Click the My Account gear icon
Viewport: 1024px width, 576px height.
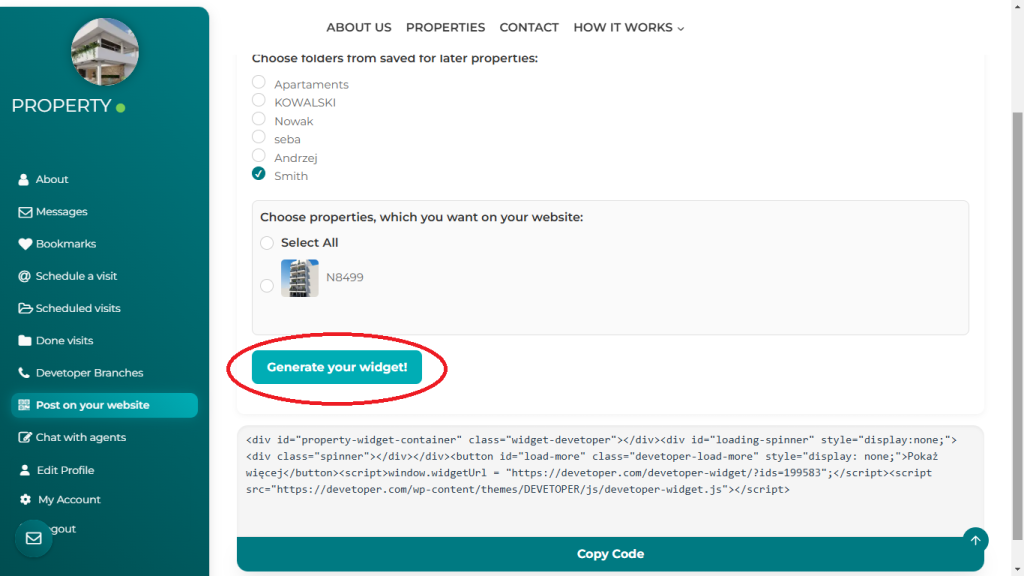point(25,500)
